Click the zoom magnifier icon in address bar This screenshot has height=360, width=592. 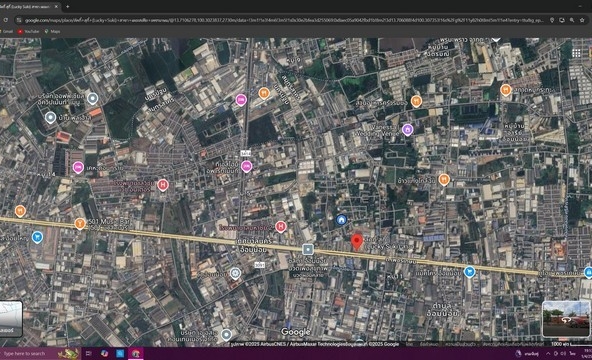click(572, 20)
